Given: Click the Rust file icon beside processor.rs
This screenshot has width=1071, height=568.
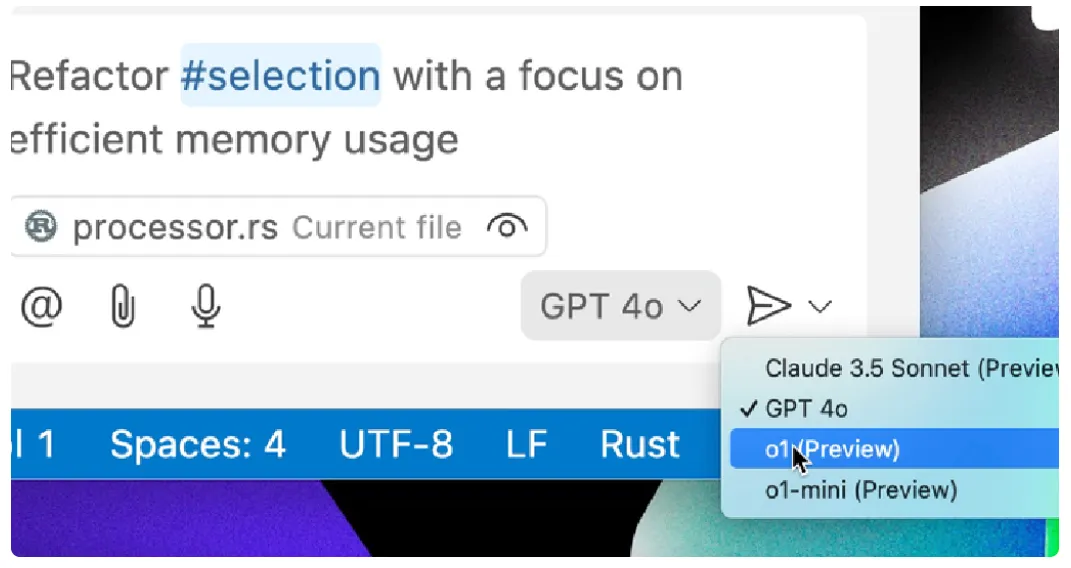Looking at the screenshot, I should [41, 227].
